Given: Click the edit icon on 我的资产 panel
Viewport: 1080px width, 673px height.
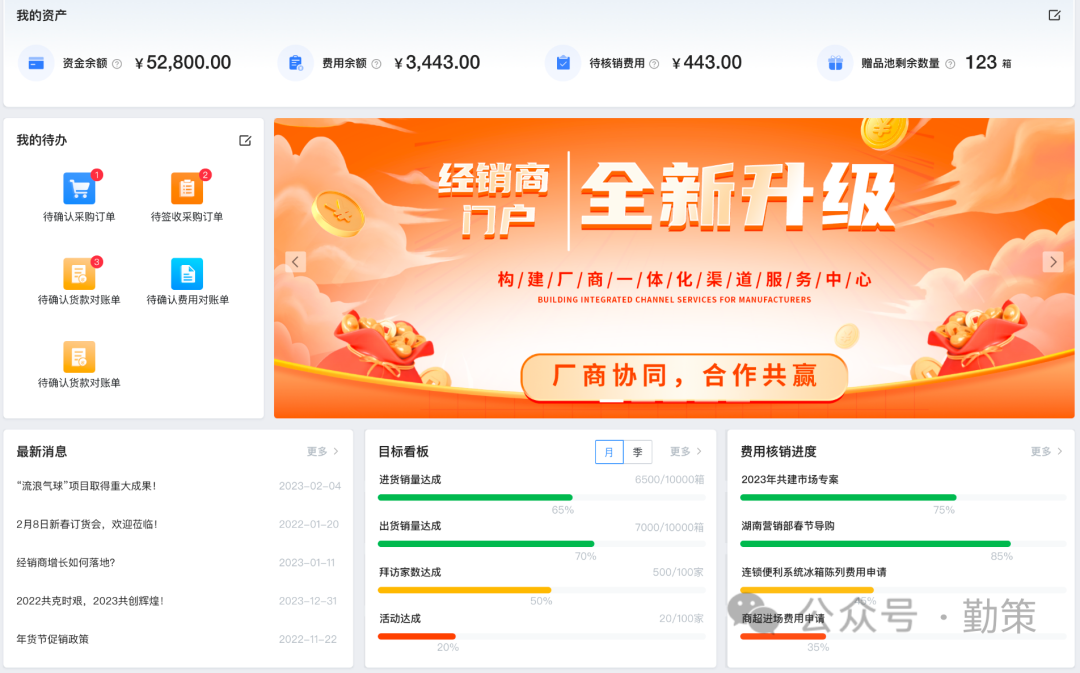Looking at the screenshot, I should [x=1054, y=16].
